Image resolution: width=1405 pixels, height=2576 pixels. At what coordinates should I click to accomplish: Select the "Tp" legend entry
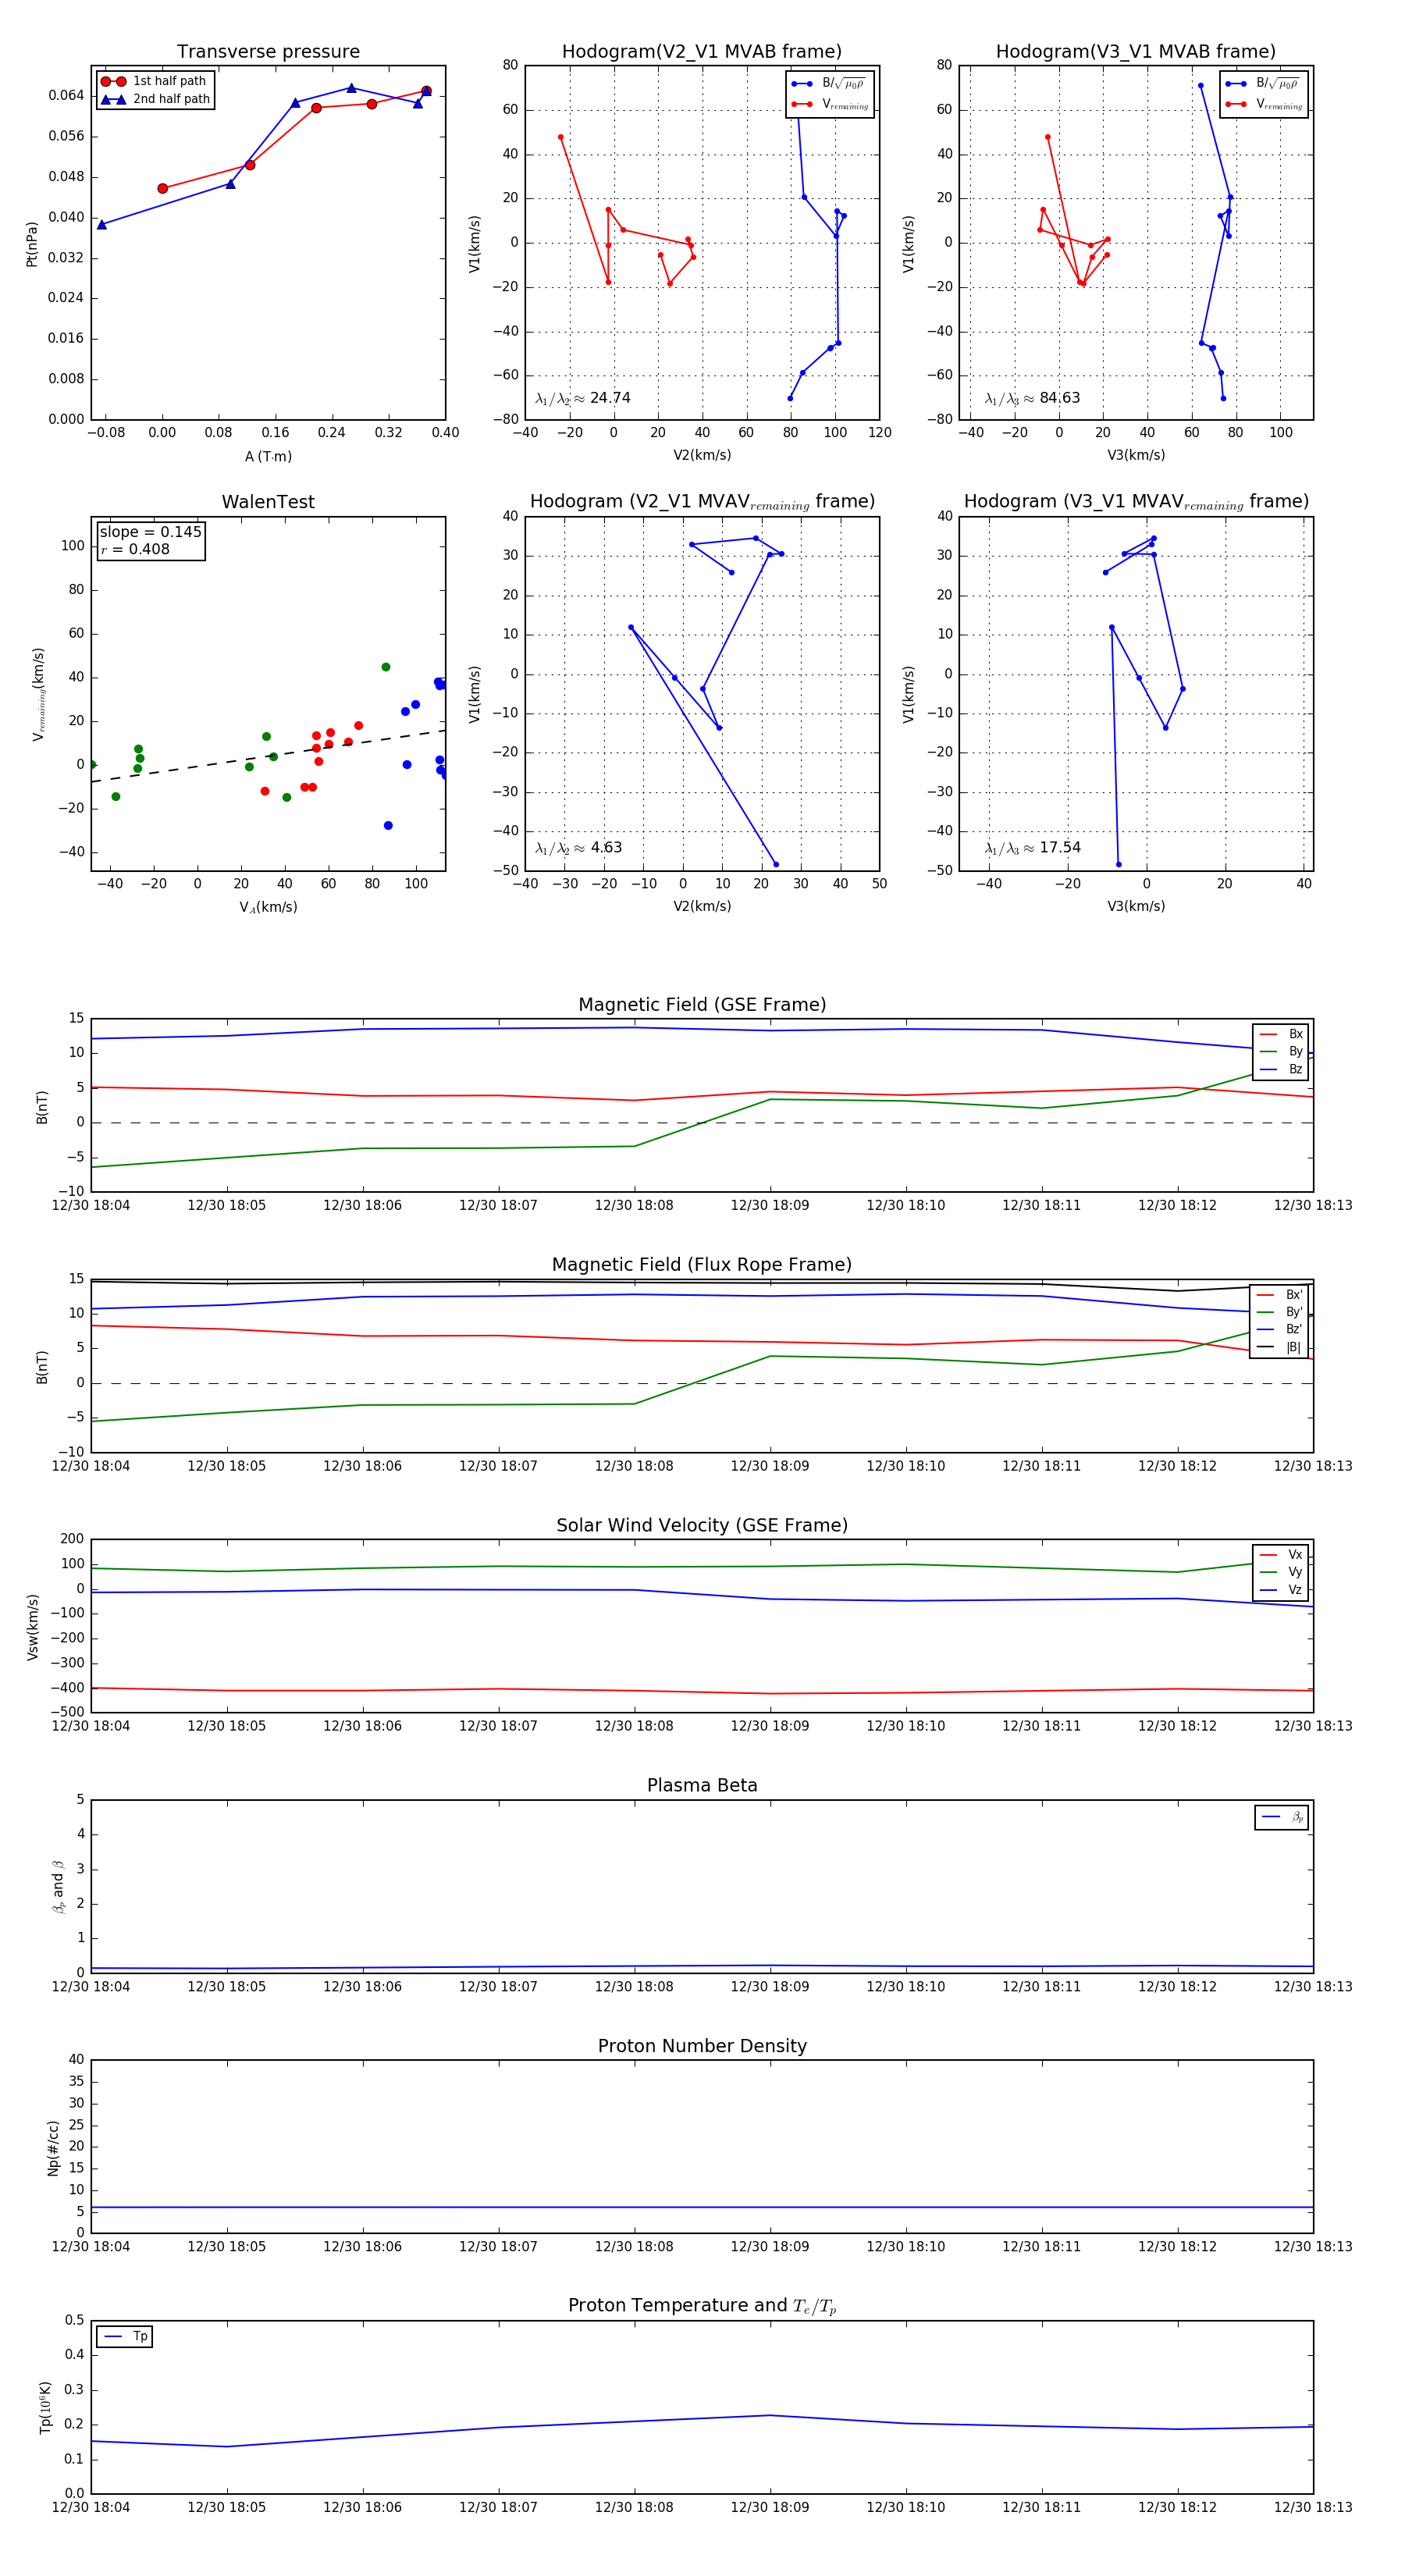pyautogui.click(x=125, y=2337)
